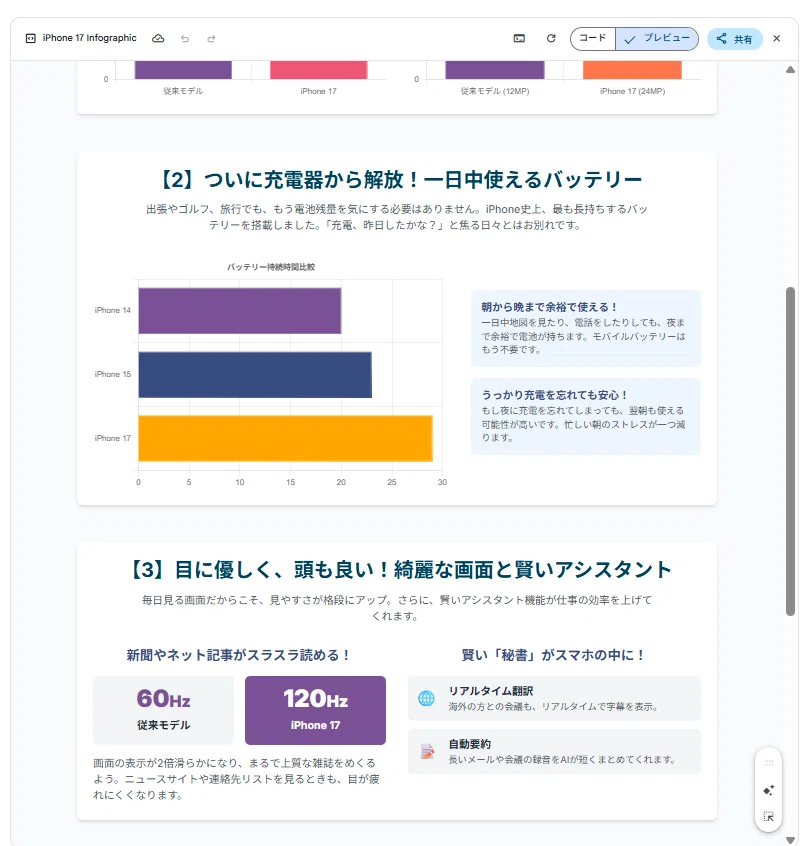Click the 朝から晩まで余裕で使える！ heading
Screen dimensions: 812x846
pyautogui.click(x=550, y=307)
